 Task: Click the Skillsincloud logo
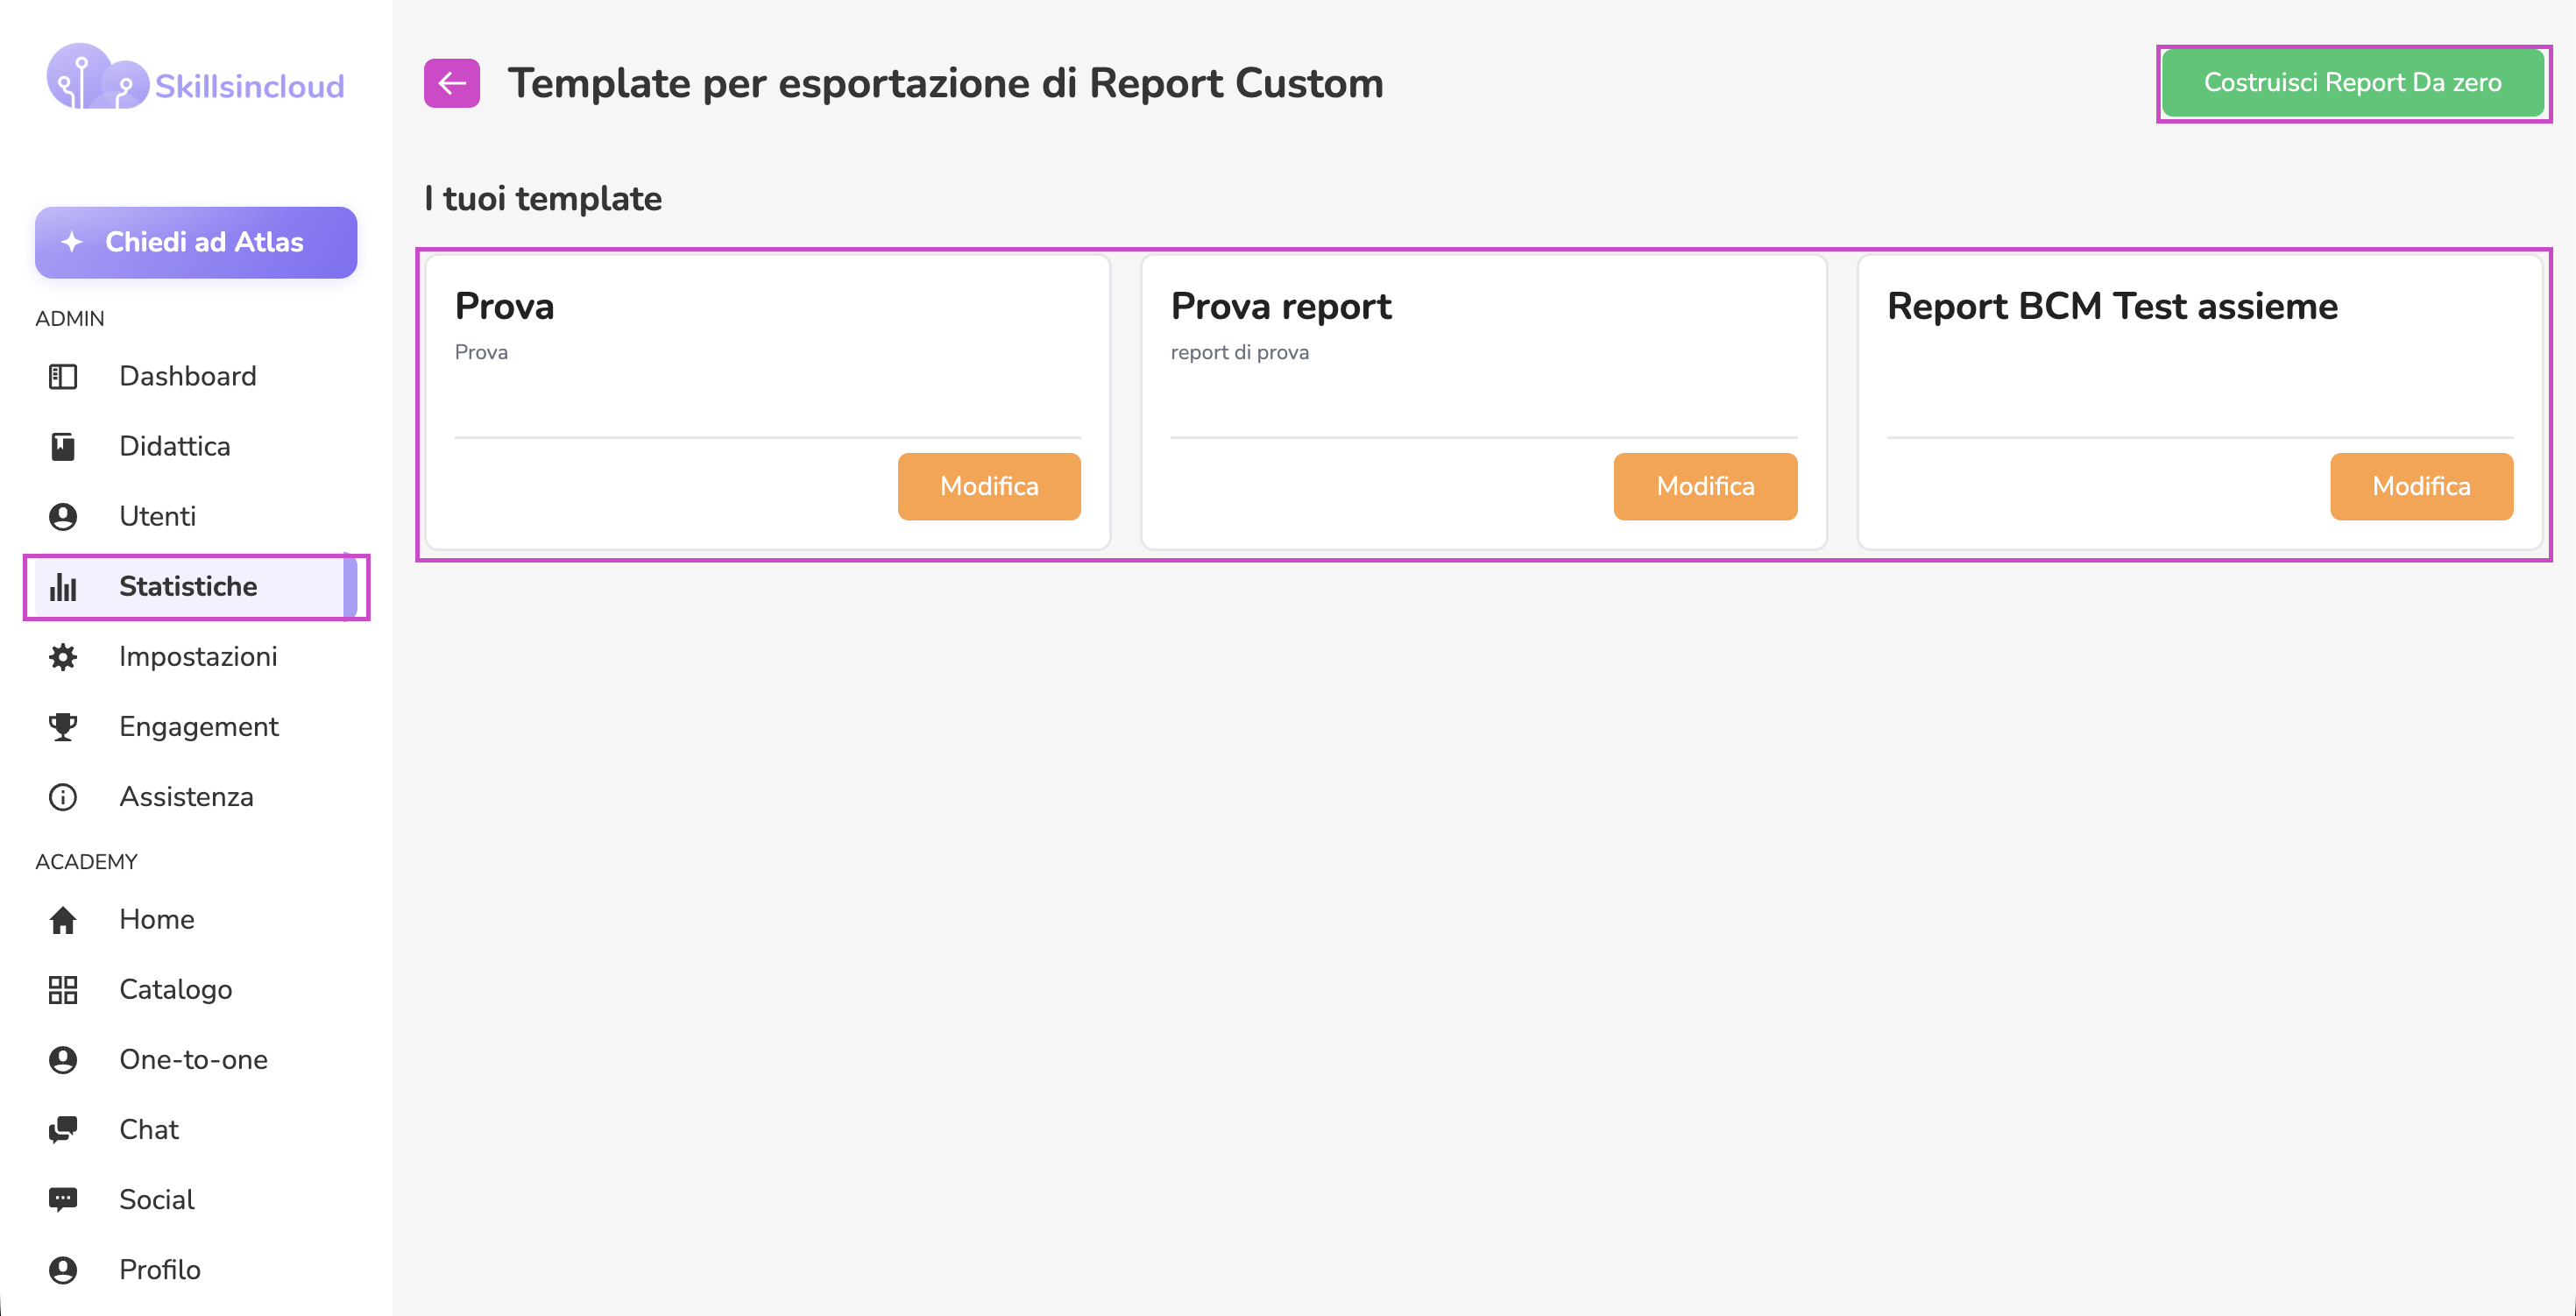tap(196, 78)
